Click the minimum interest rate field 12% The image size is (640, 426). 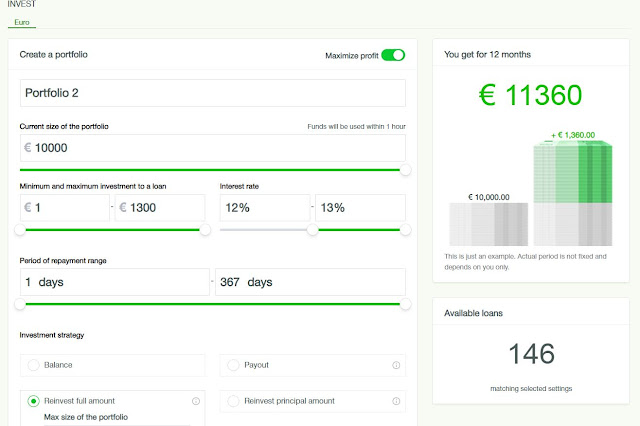coord(265,208)
